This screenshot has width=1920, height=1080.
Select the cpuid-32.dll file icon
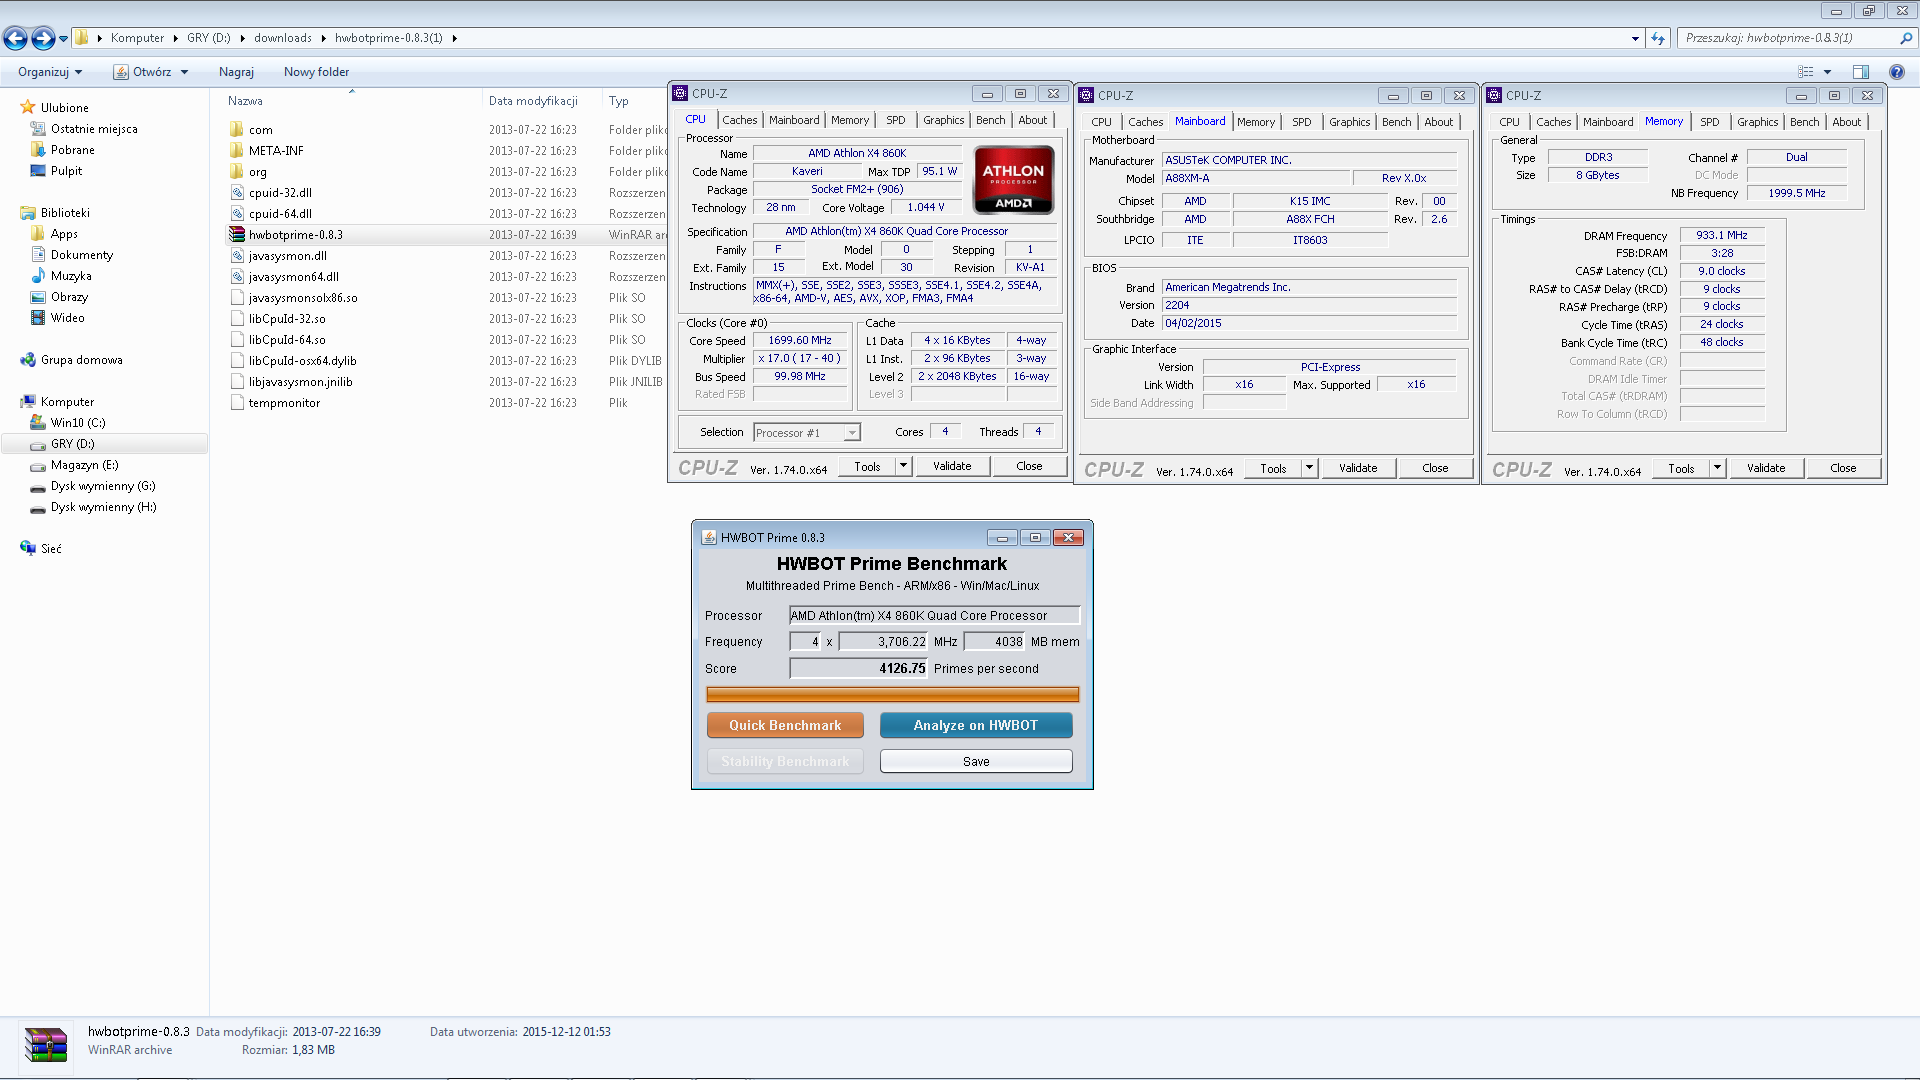point(237,192)
